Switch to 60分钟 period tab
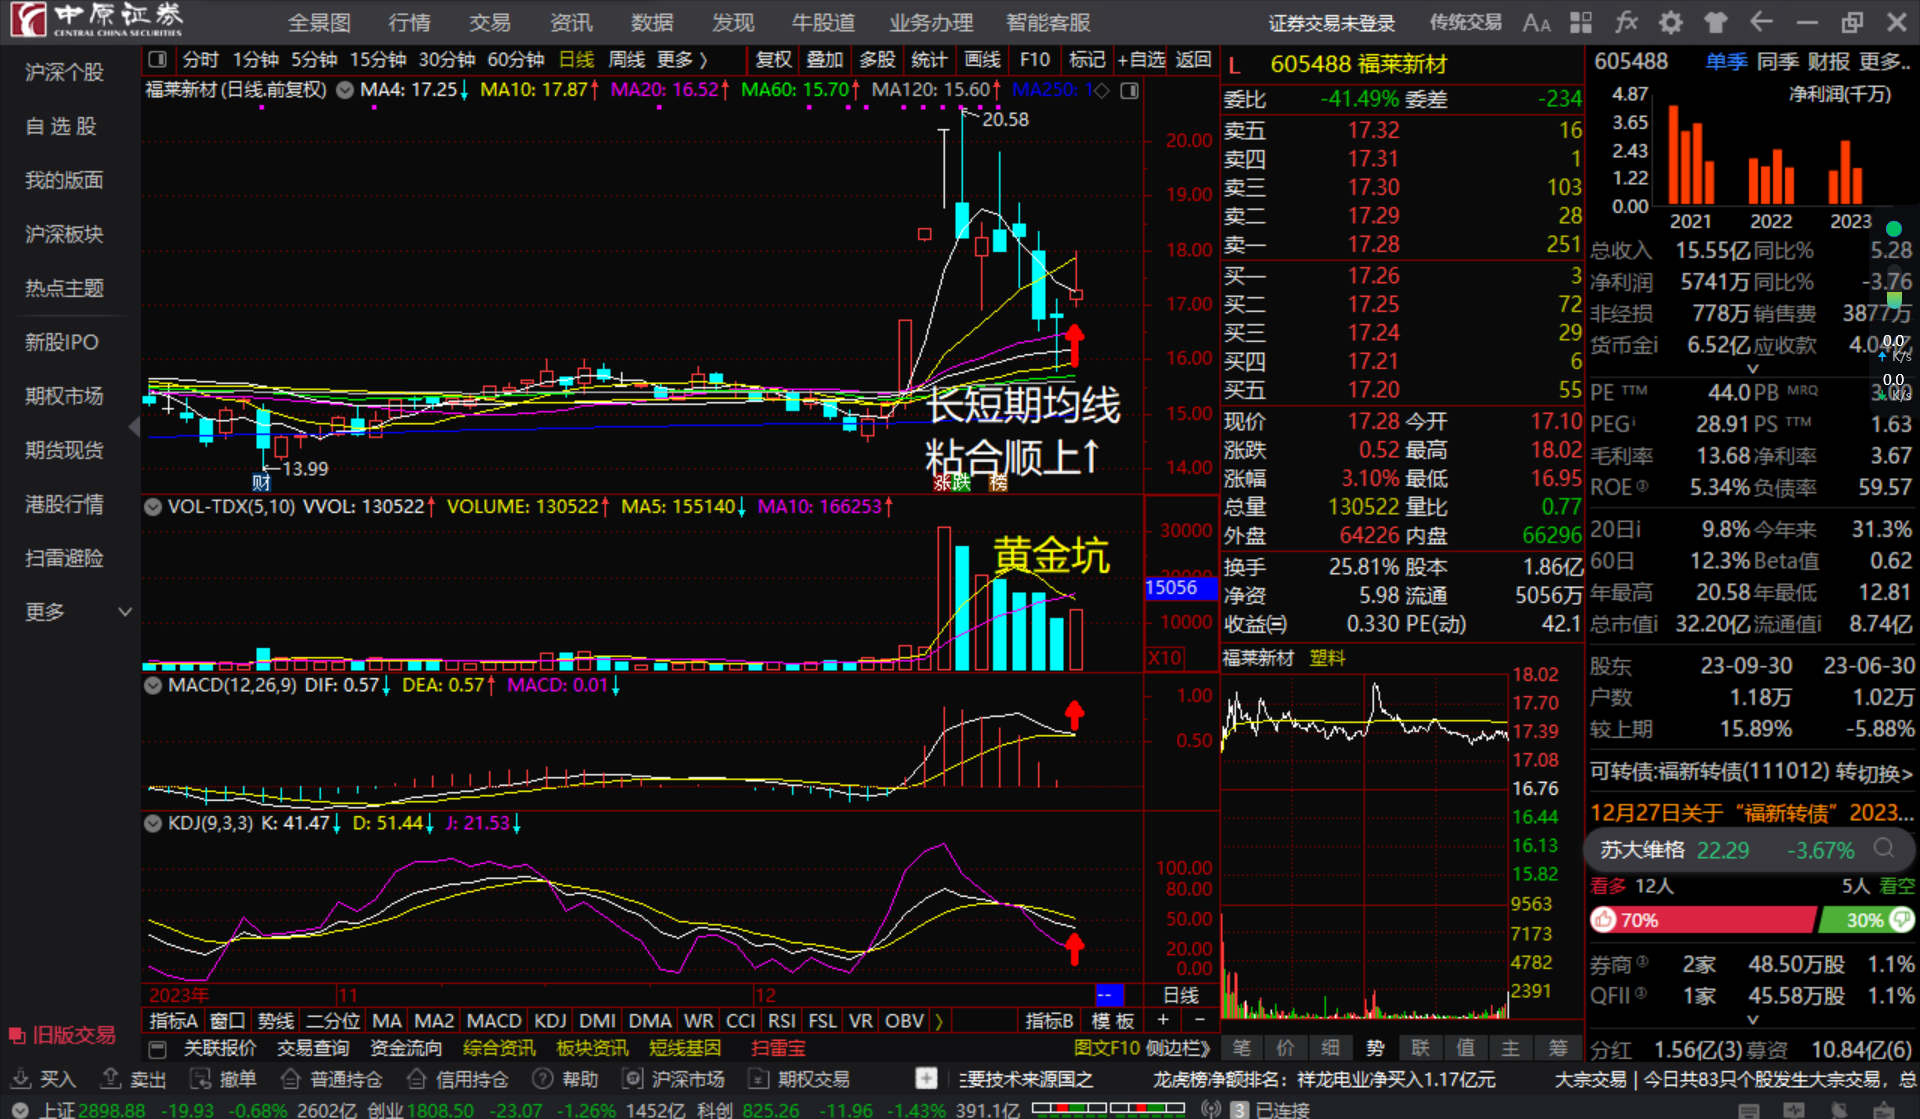Screen dimensions: 1920x1119 (x=515, y=60)
